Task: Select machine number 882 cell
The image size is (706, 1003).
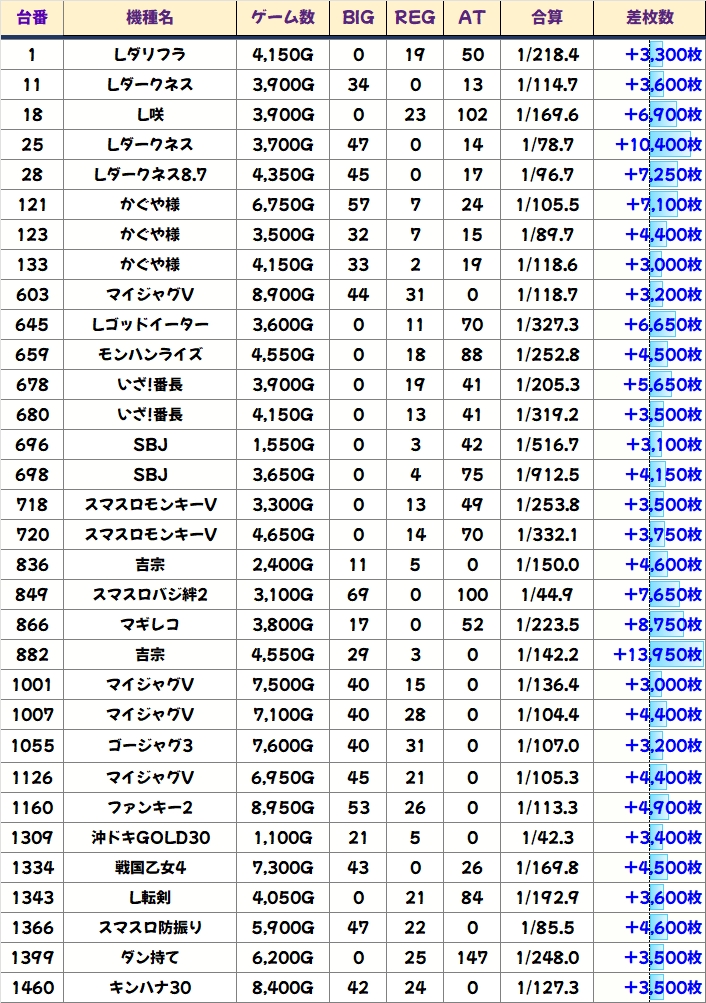Action: (31, 655)
